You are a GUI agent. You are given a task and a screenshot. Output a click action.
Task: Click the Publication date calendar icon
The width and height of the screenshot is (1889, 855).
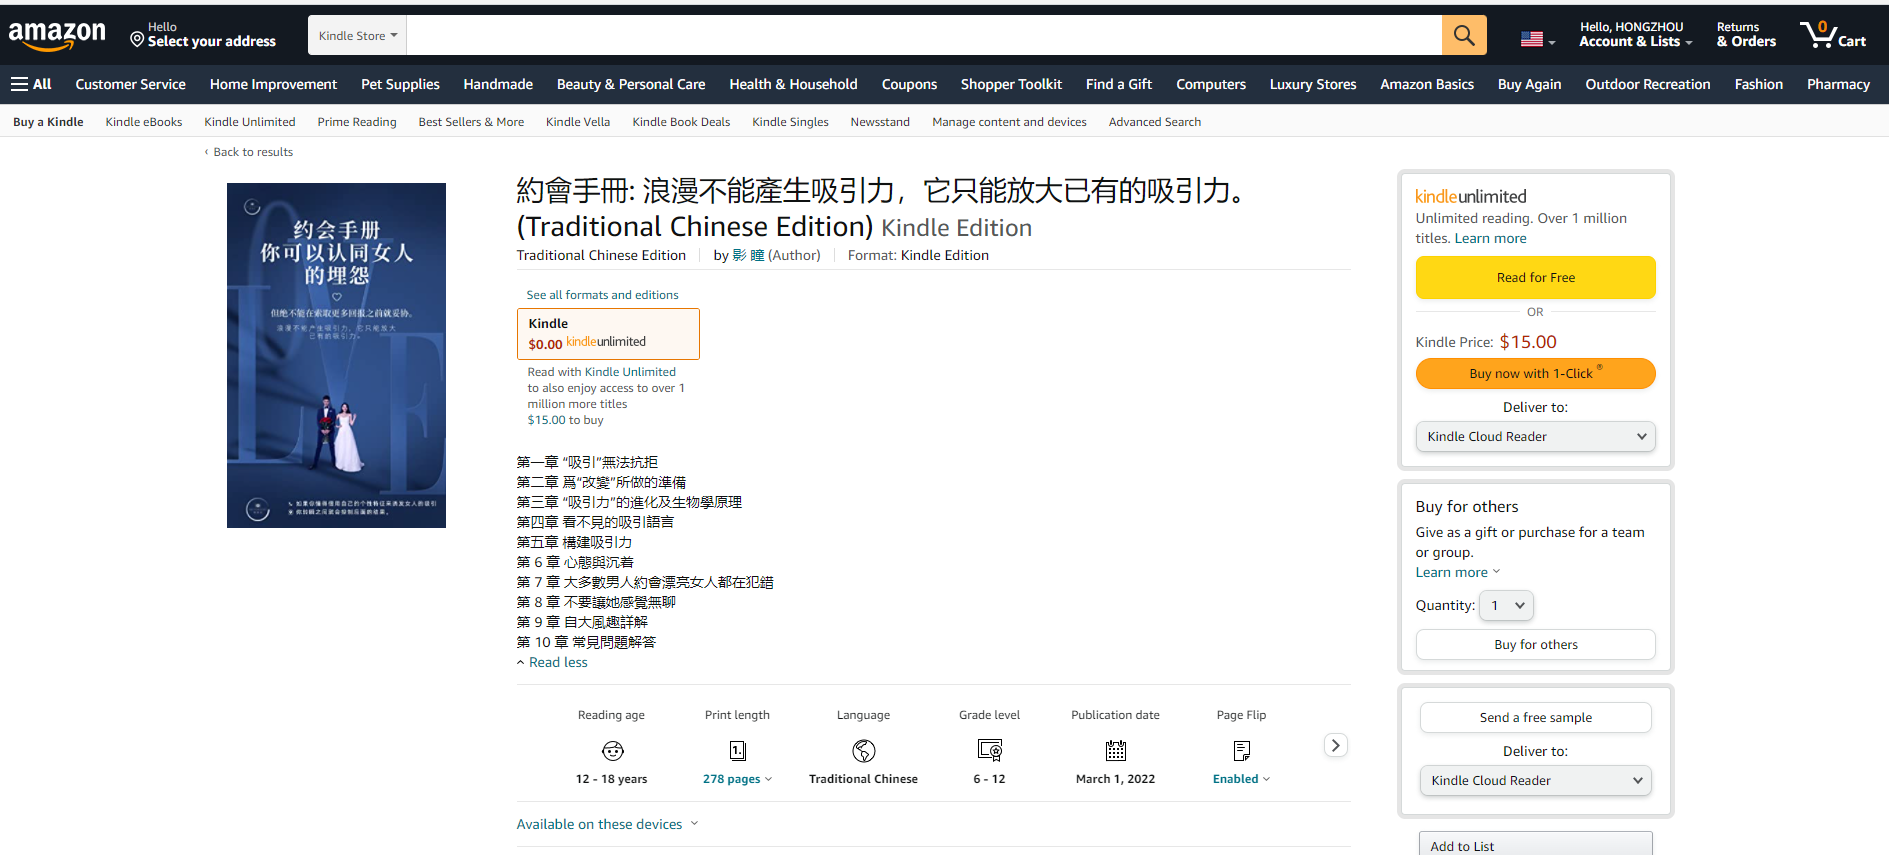[x=1116, y=750]
